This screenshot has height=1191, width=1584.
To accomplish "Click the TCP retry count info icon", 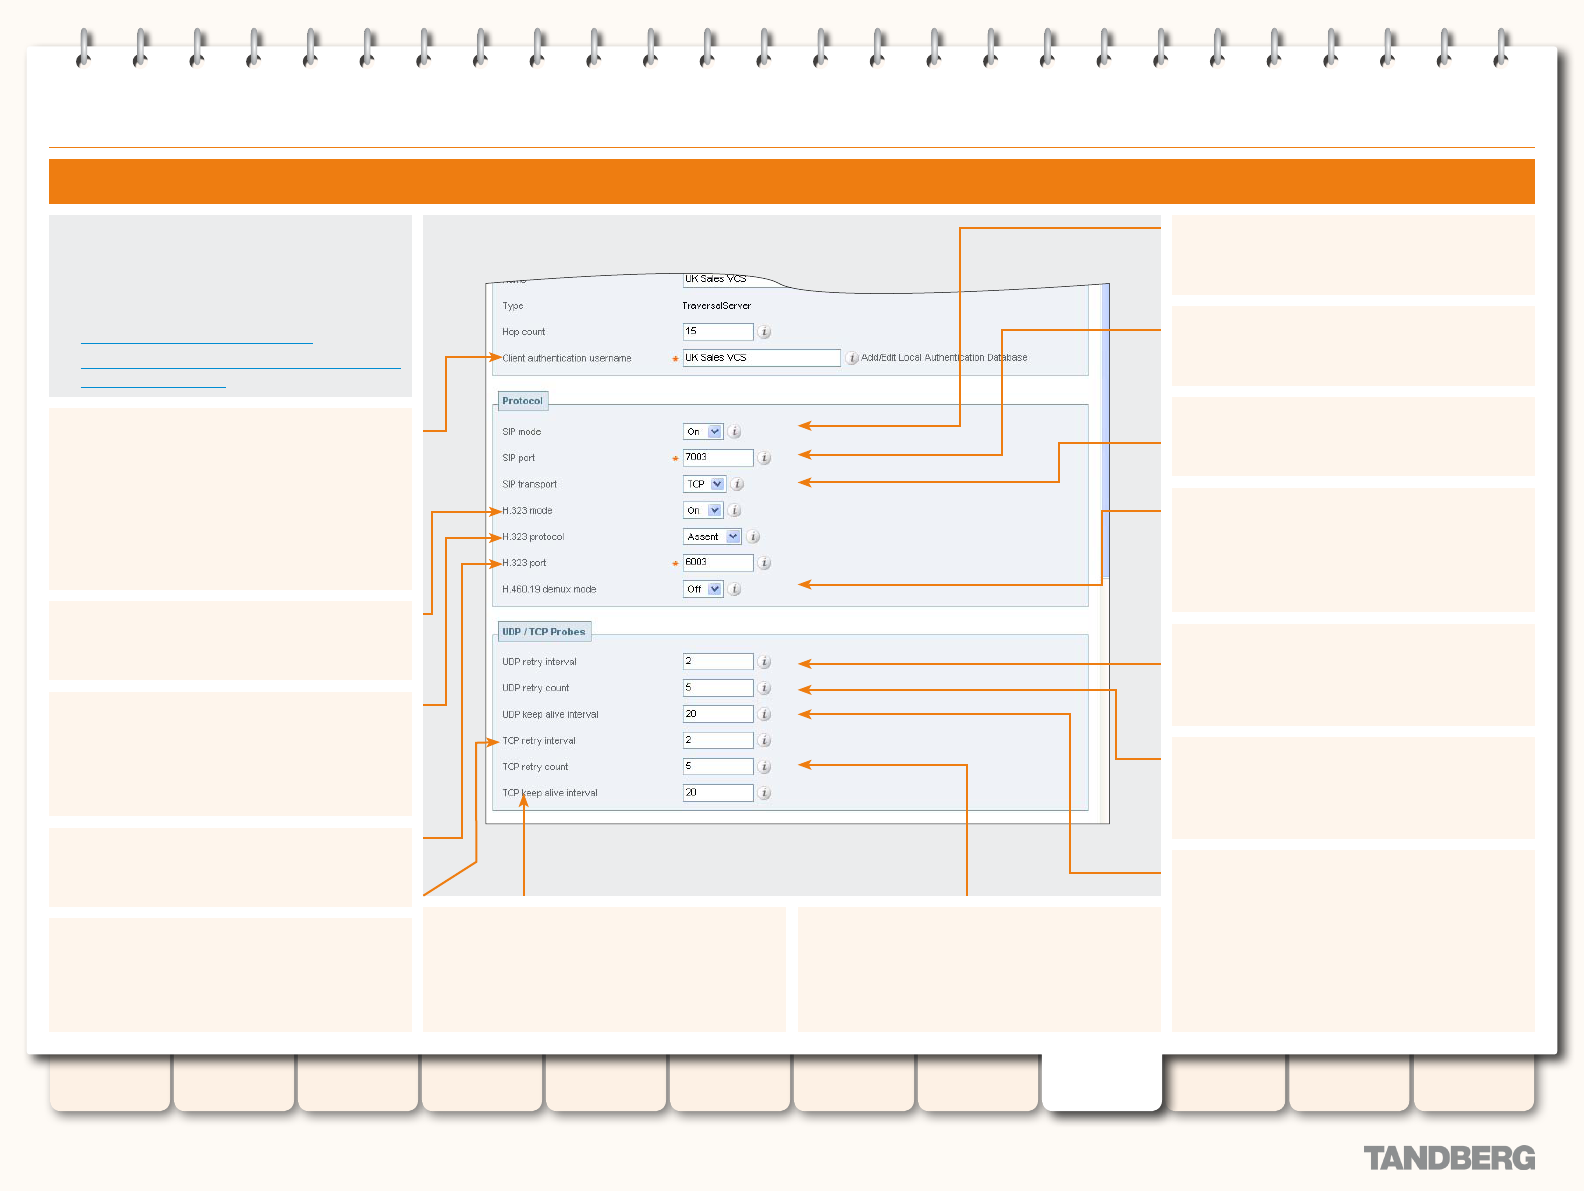I will click(x=764, y=767).
